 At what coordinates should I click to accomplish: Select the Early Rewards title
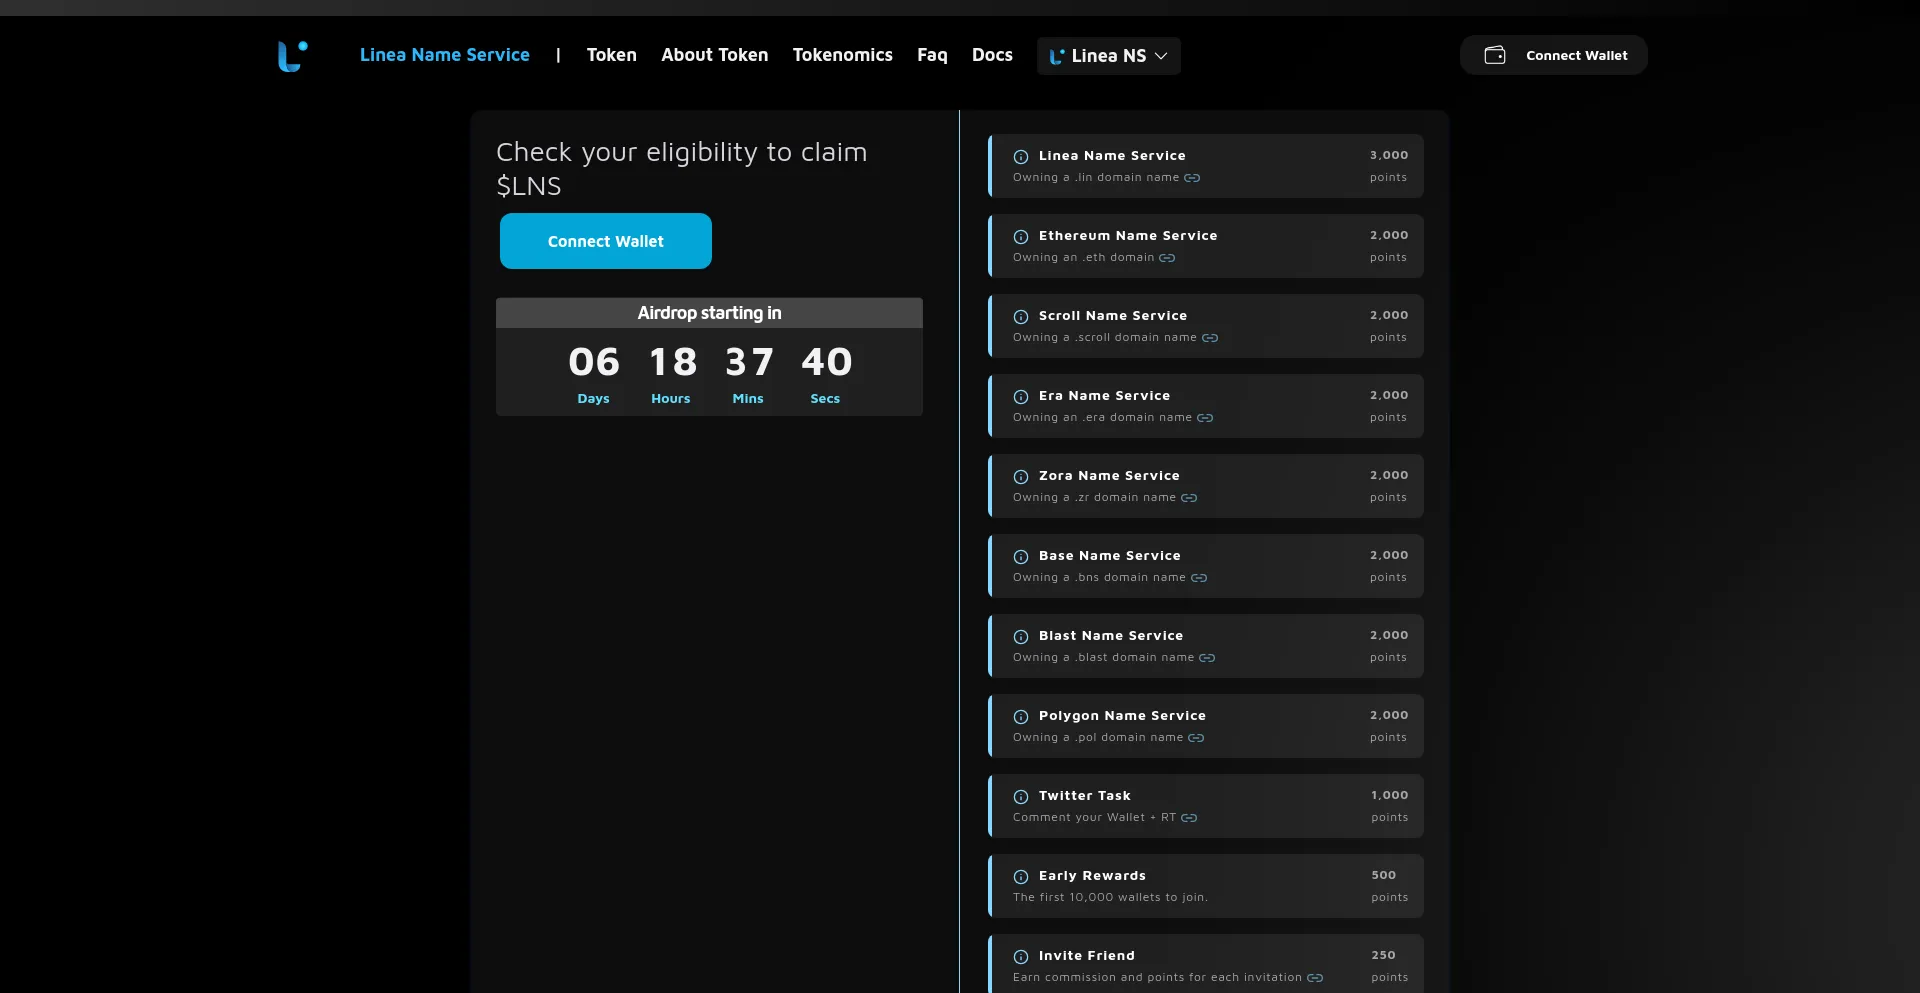click(x=1092, y=876)
